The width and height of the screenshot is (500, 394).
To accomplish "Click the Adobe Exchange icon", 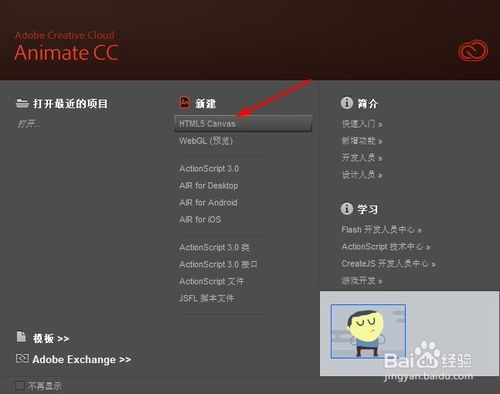I will tap(22, 359).
